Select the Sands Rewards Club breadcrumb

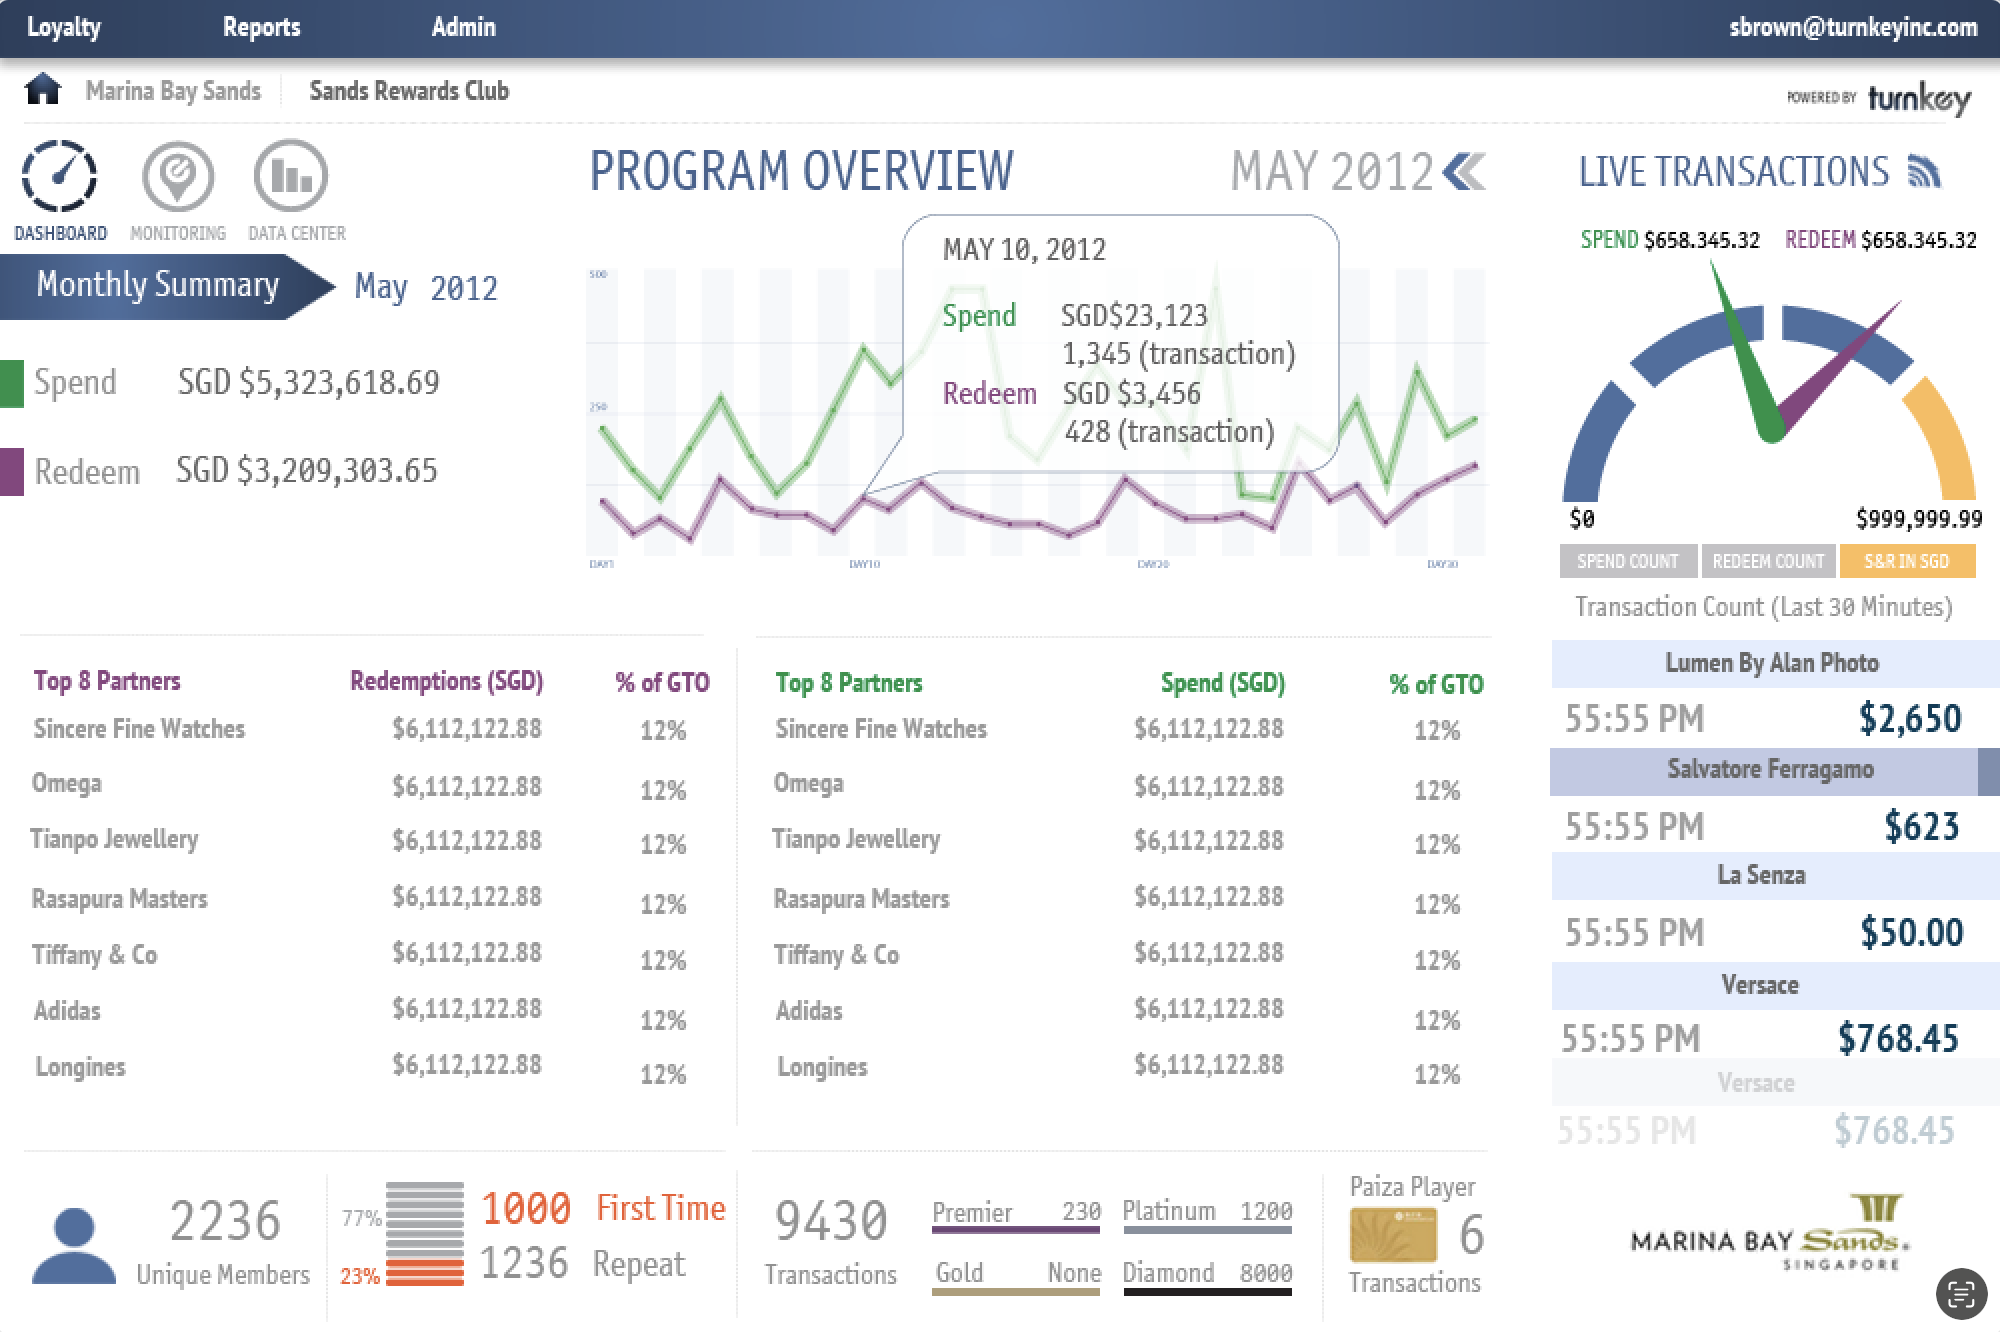(409, 91)
